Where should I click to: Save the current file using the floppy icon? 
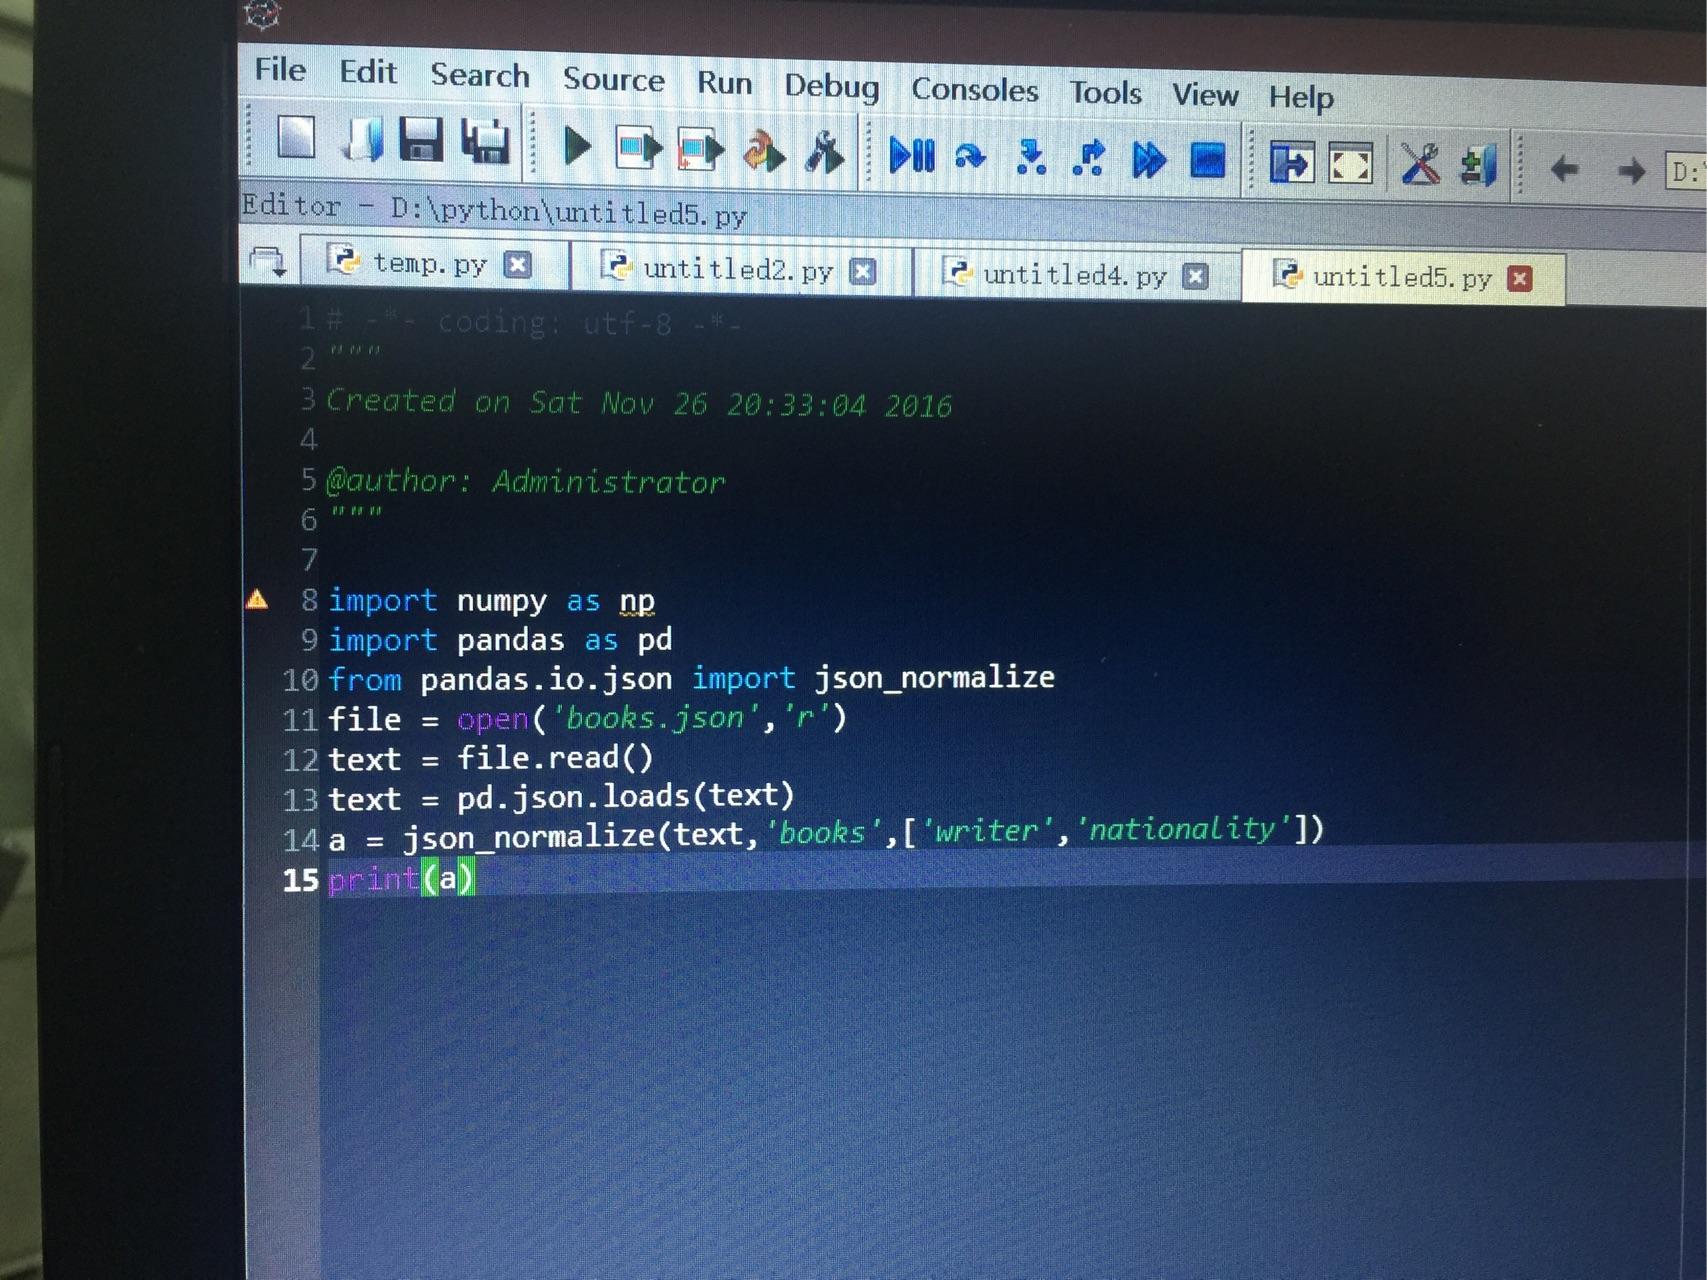click(421, 140)
